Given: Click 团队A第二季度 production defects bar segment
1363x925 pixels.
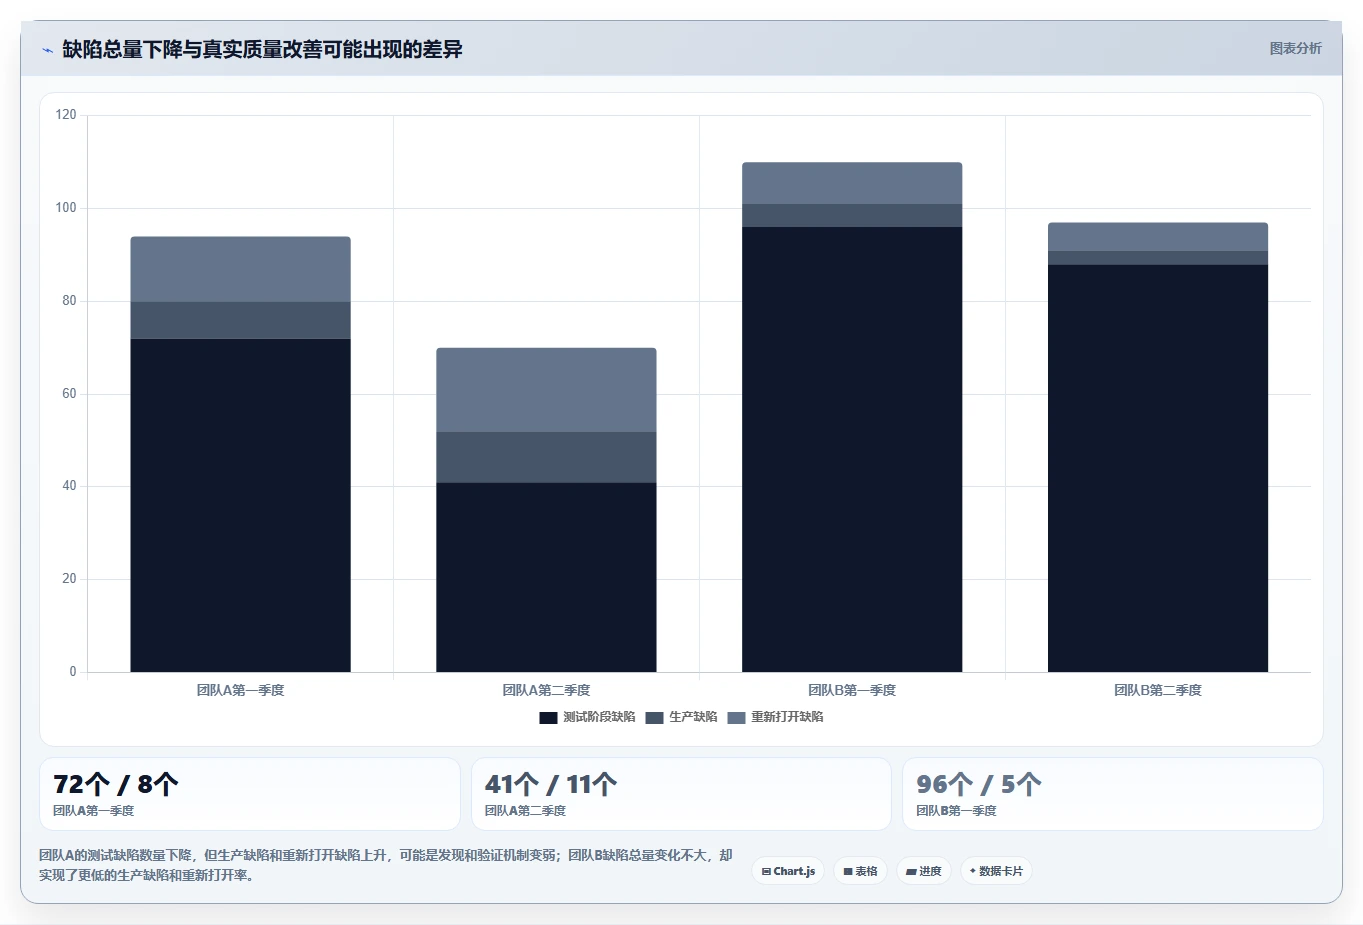Looking at the screenshot, I should click(546, 457).
